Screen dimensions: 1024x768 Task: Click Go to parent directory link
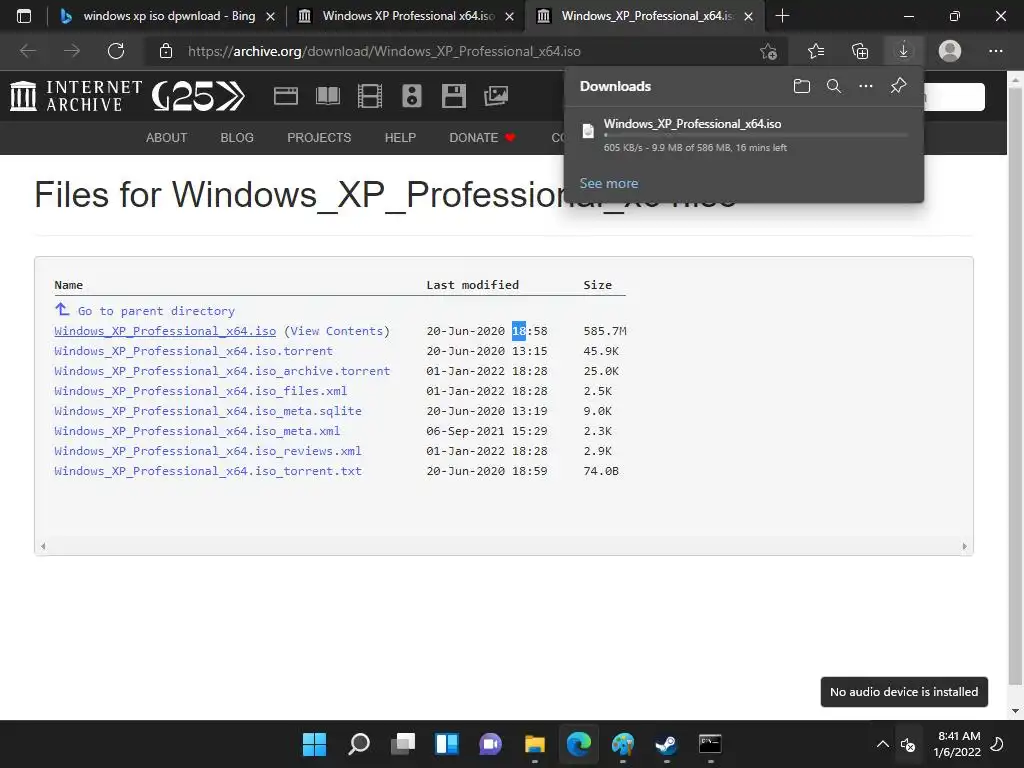click(x=156, y=311)
